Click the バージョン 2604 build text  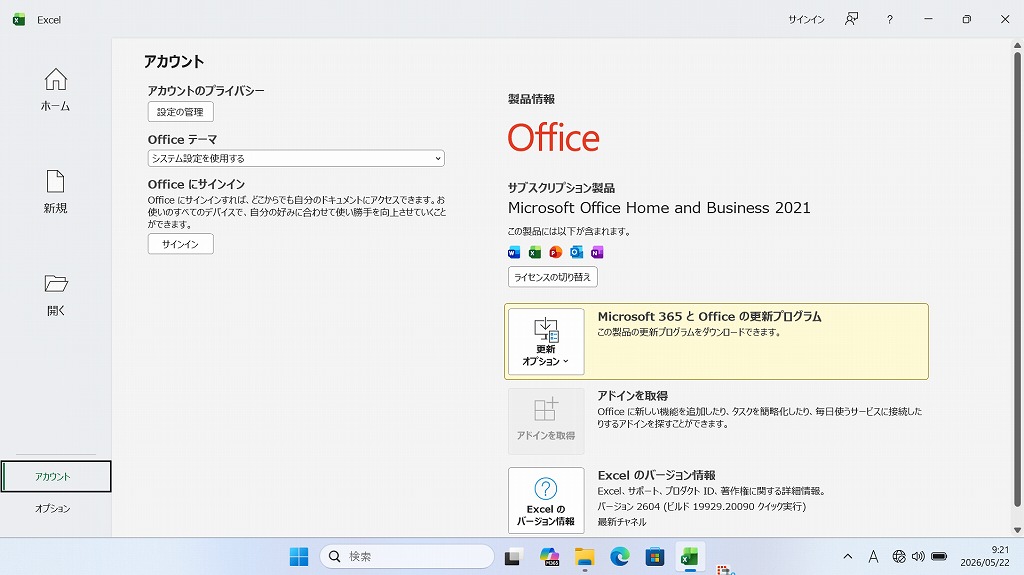701,506
